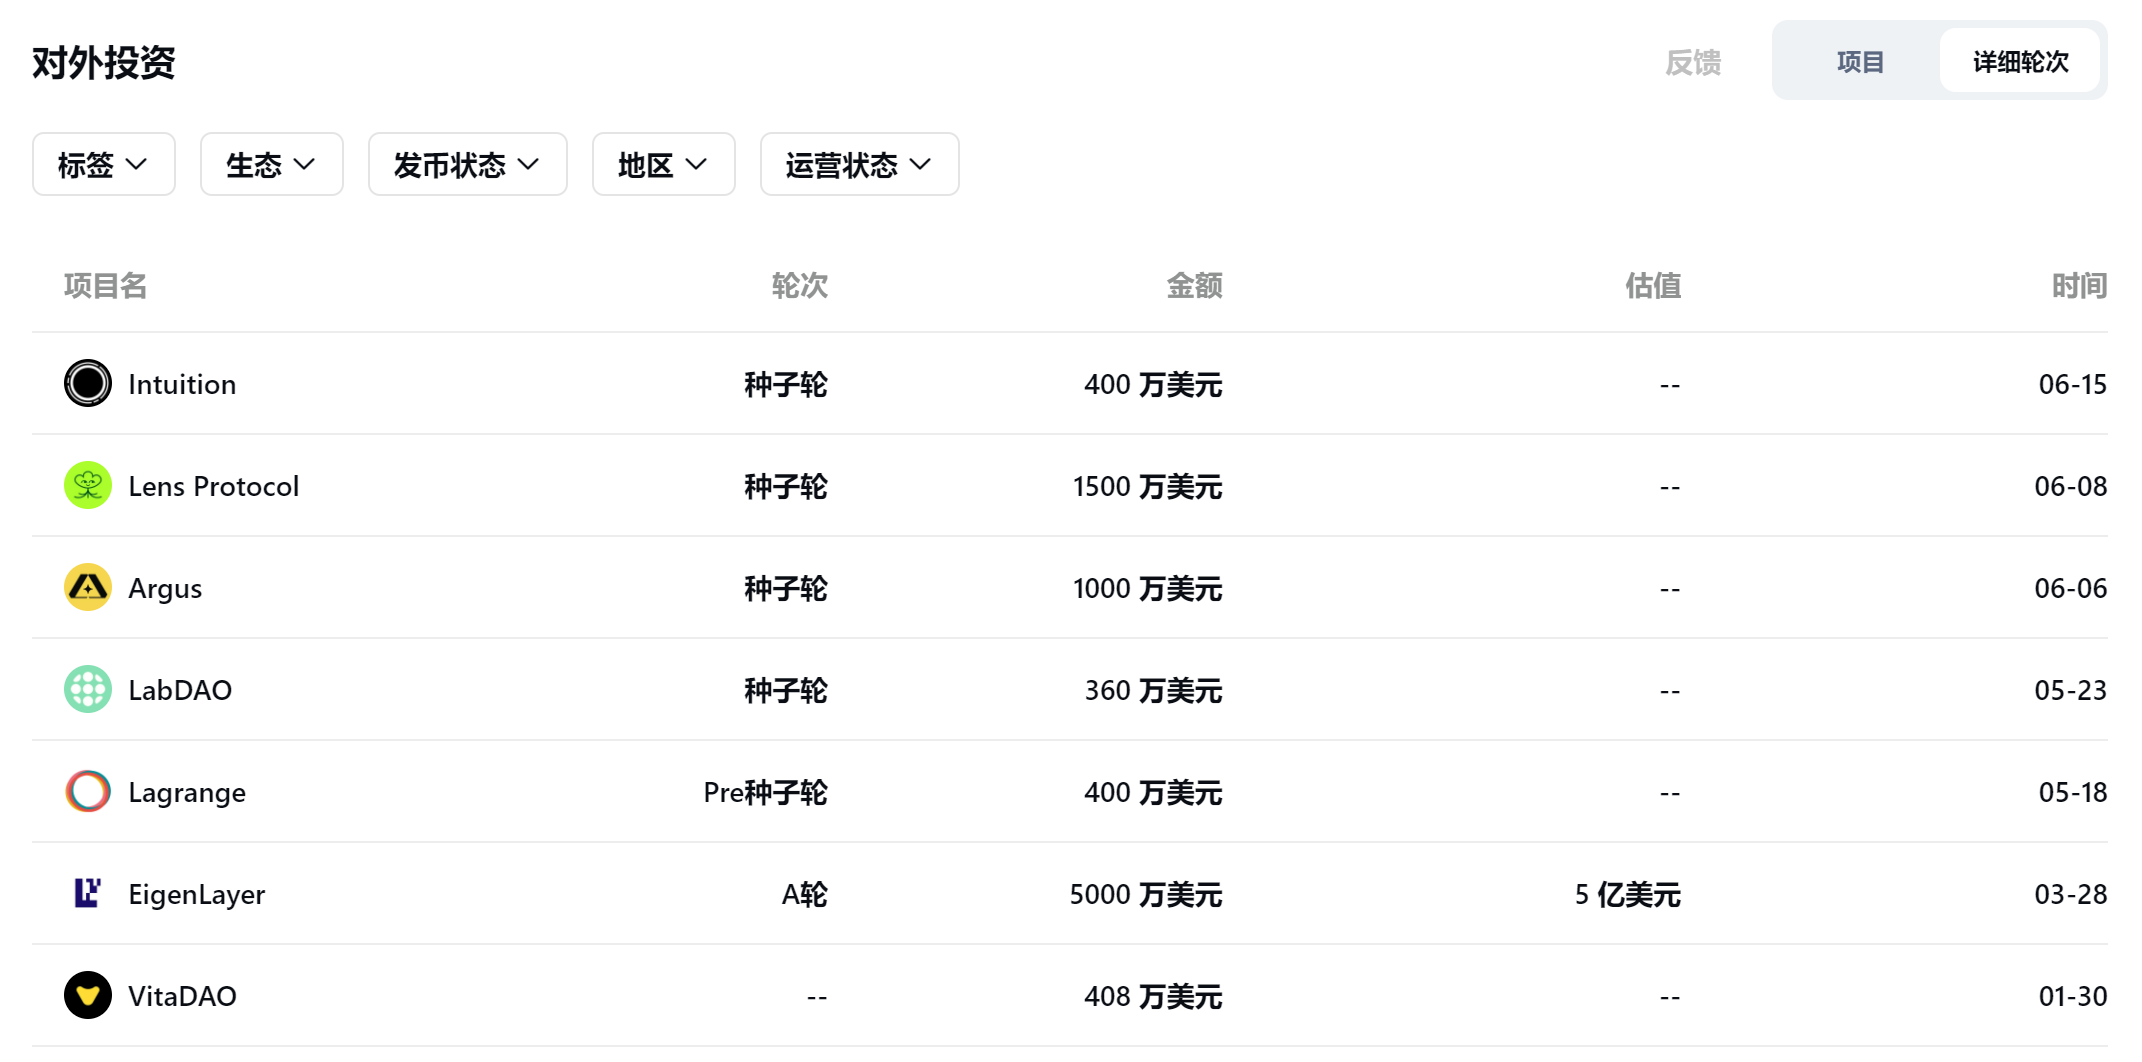Click the A轮 round cell
This screenshot has width=2142, height=1062.
pyautogui.click(x=805, y=895)
